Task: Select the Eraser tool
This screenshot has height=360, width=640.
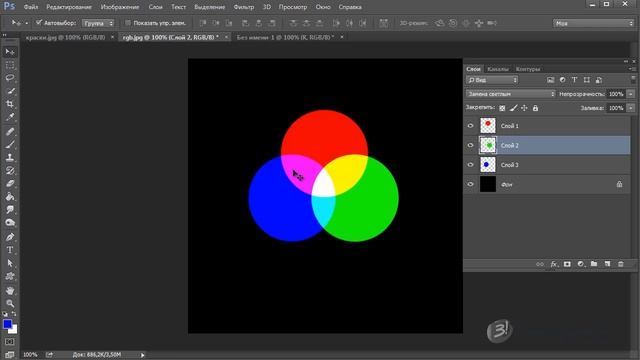Action: point(10,184)
